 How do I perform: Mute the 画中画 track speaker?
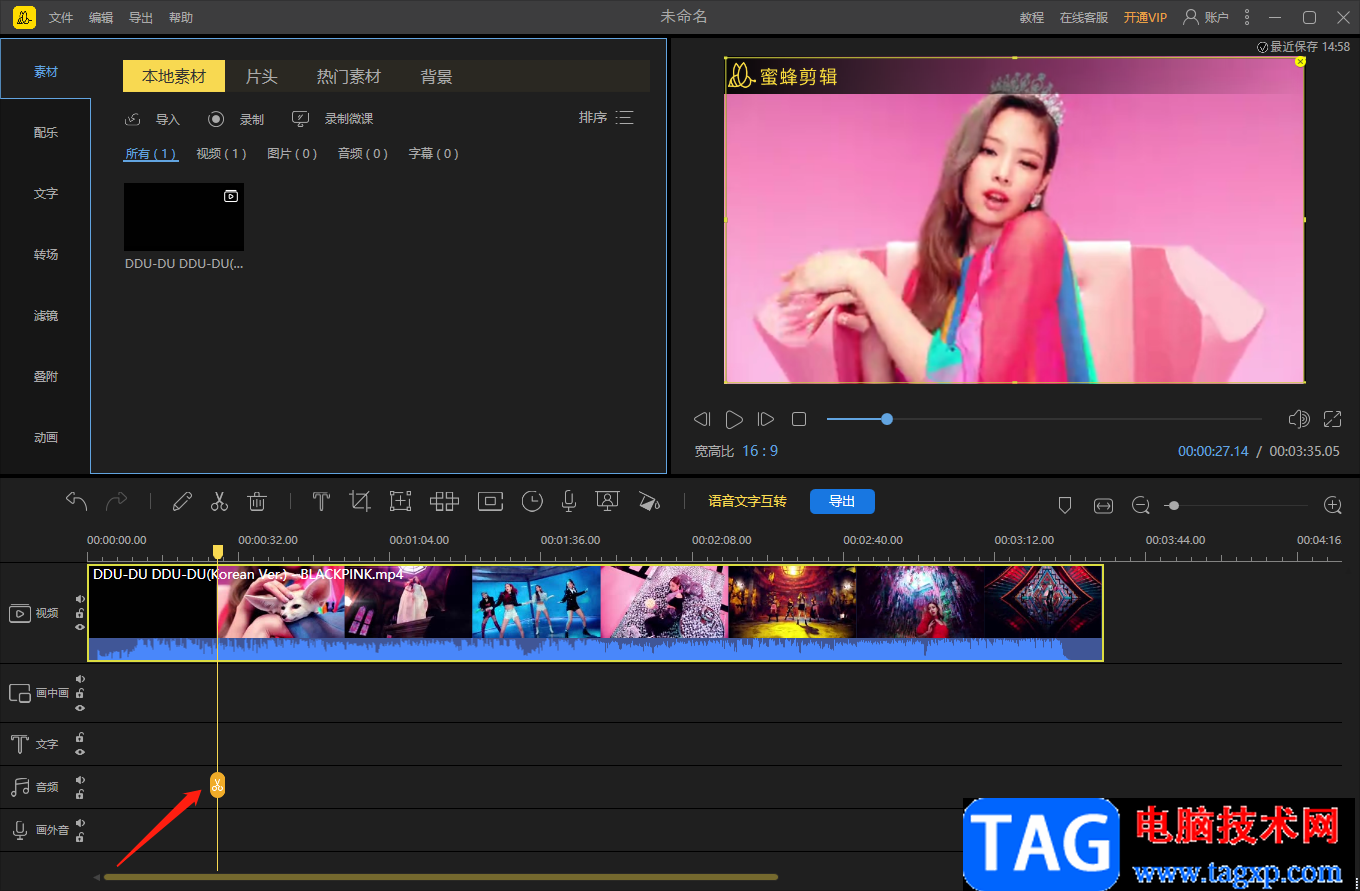[80, 679]
